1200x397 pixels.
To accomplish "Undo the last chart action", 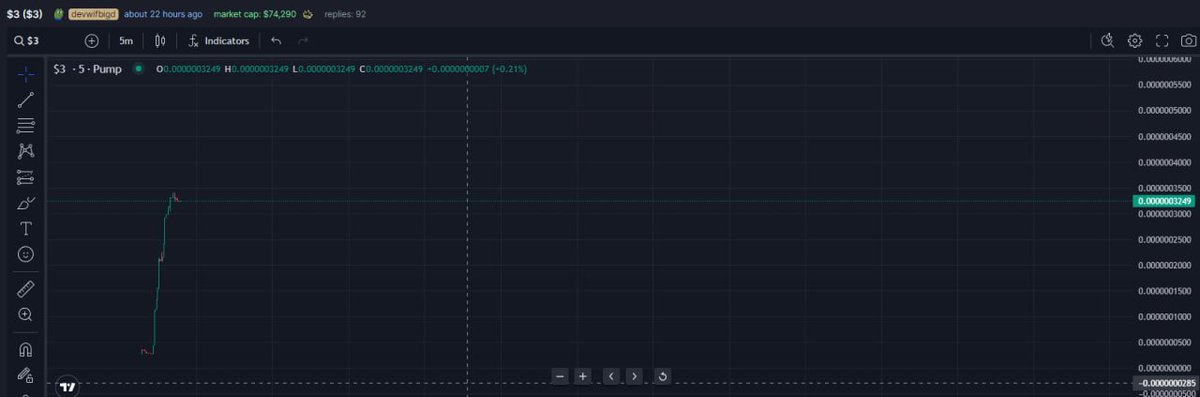I will [x=276, y=41].
